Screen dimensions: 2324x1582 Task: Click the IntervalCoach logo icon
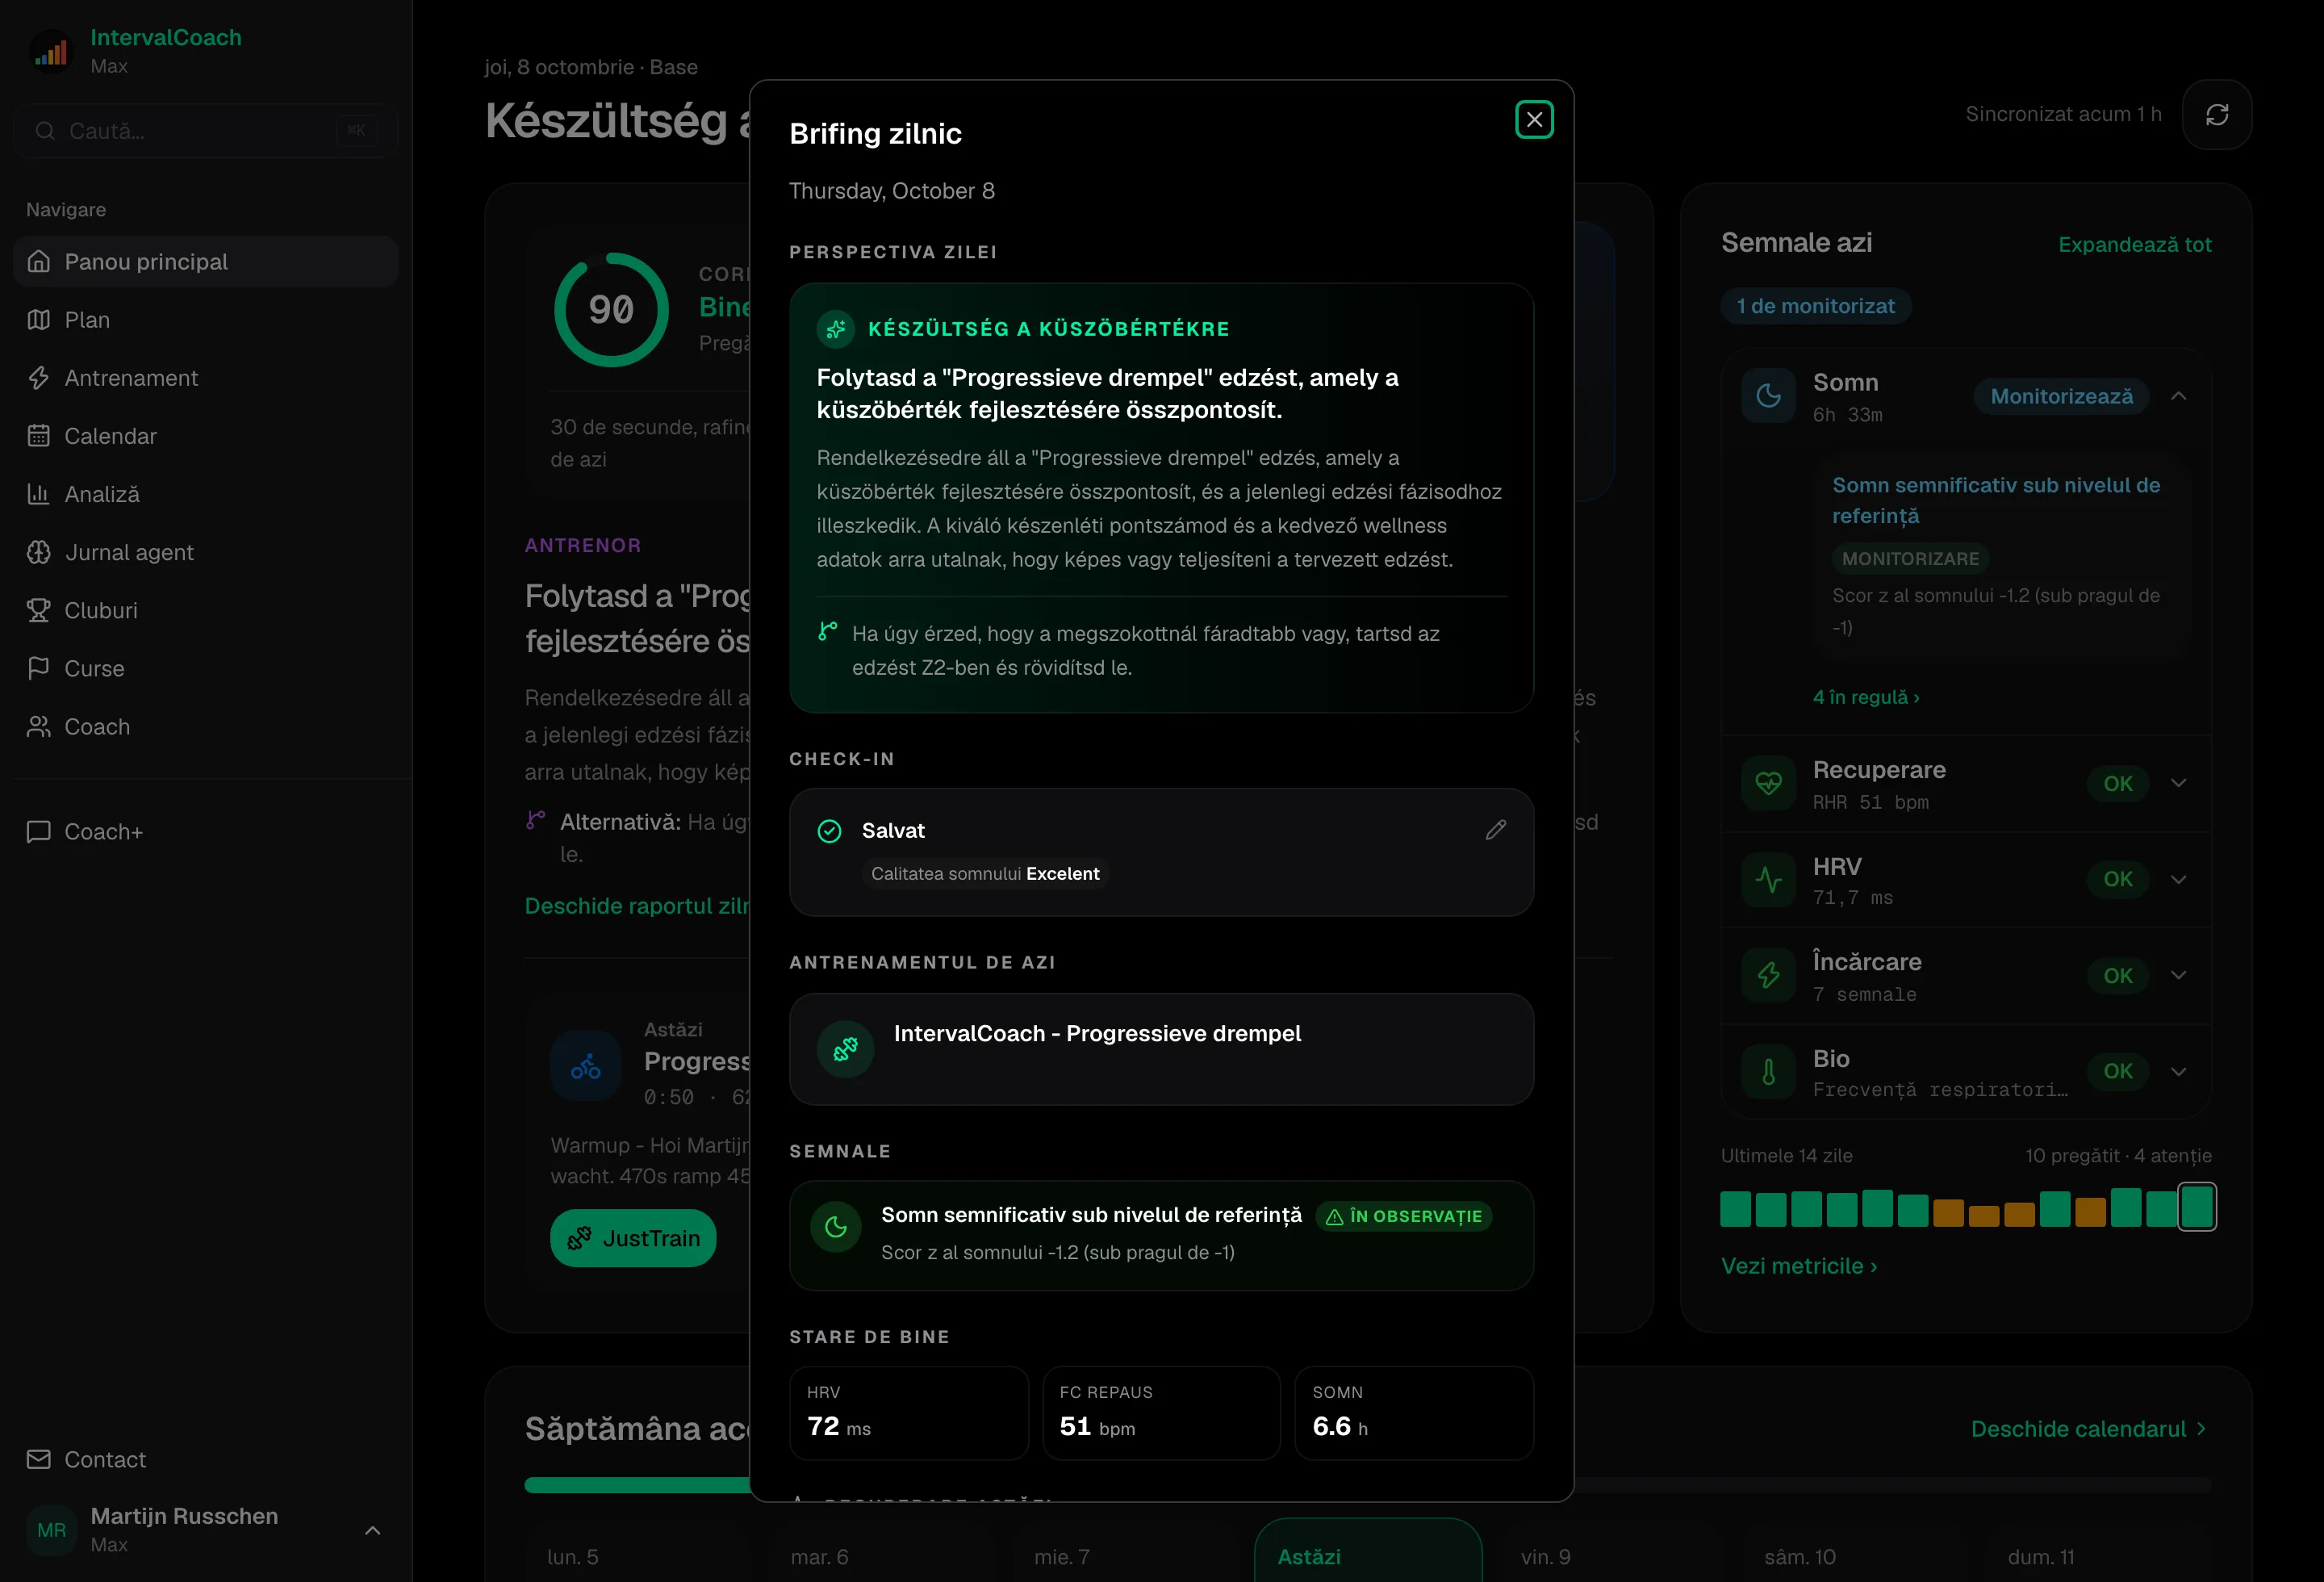coord(51,51)
